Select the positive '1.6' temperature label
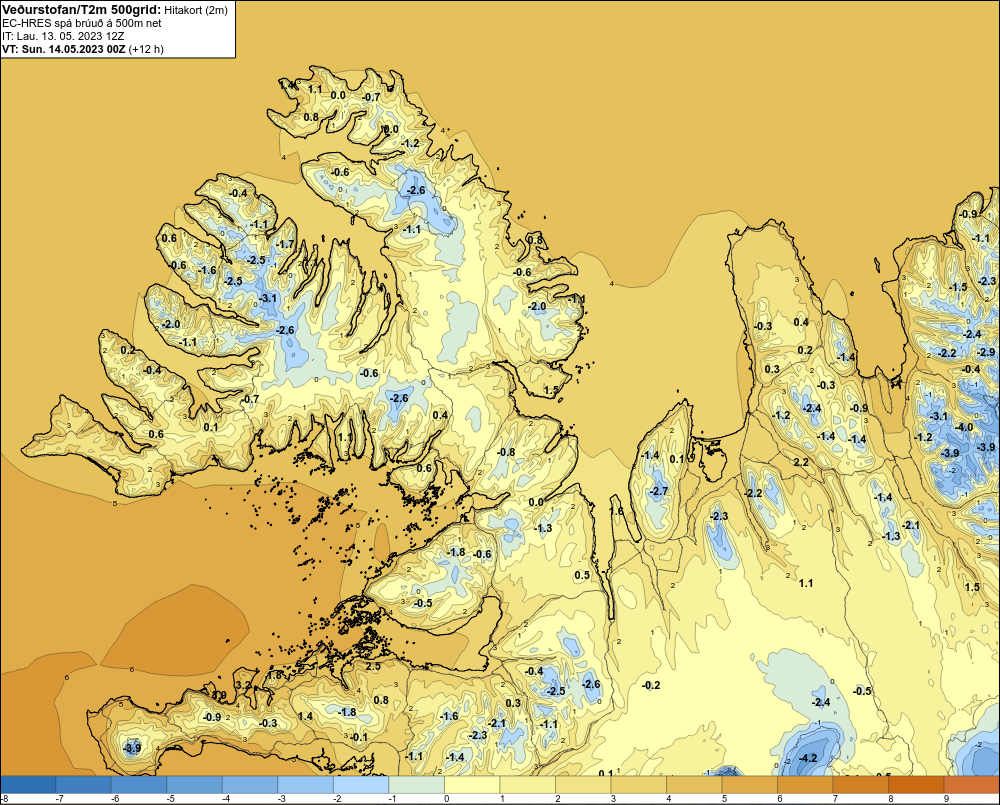Screen dimensions: 1000x805 point(616,512)
